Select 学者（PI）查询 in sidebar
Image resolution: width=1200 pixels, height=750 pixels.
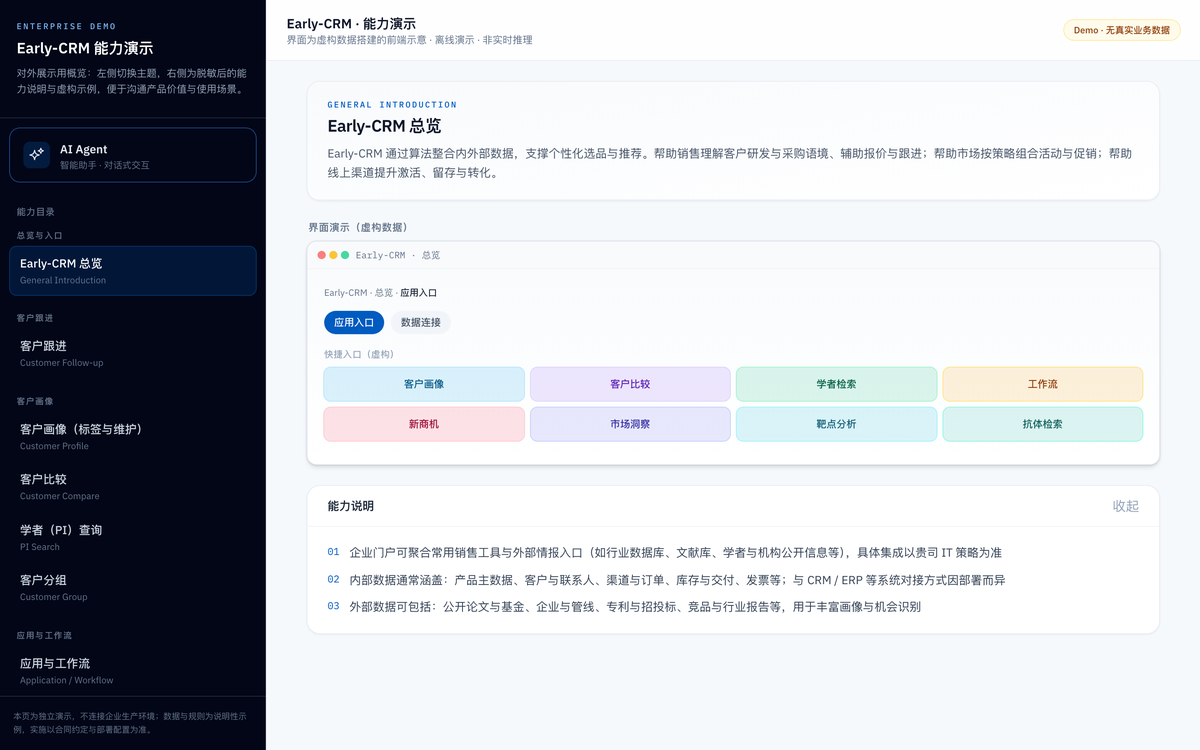click(133, 537)
